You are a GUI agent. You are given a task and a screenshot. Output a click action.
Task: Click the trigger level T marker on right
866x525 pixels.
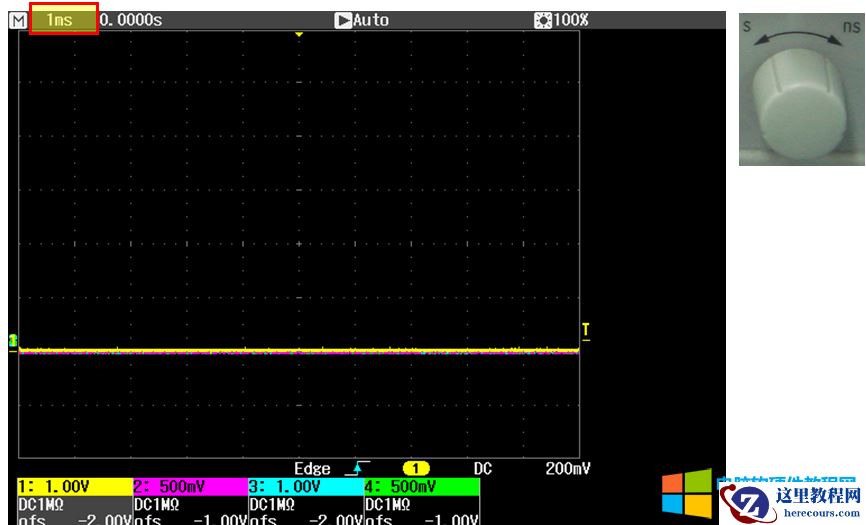pyautogui.click(x=586, y=331)
